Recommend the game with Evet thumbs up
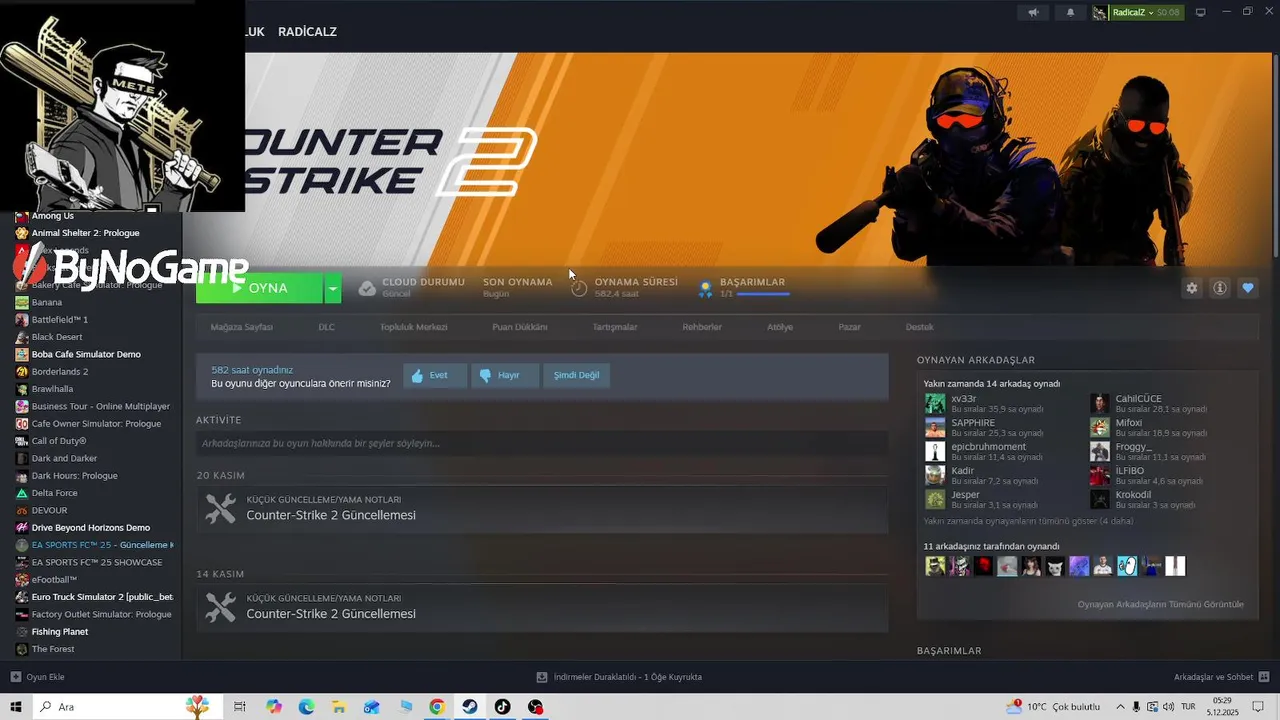 tap(435, 375)
